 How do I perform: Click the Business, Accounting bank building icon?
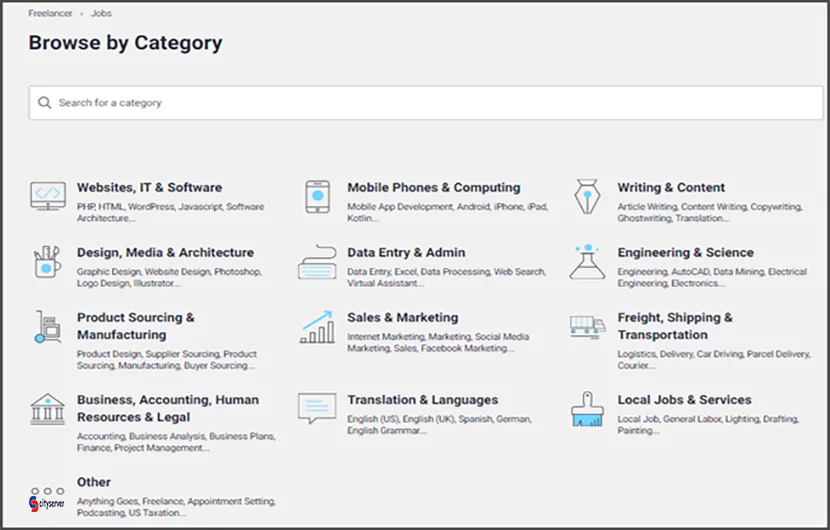pyautogui.click(x=48, y=409)
